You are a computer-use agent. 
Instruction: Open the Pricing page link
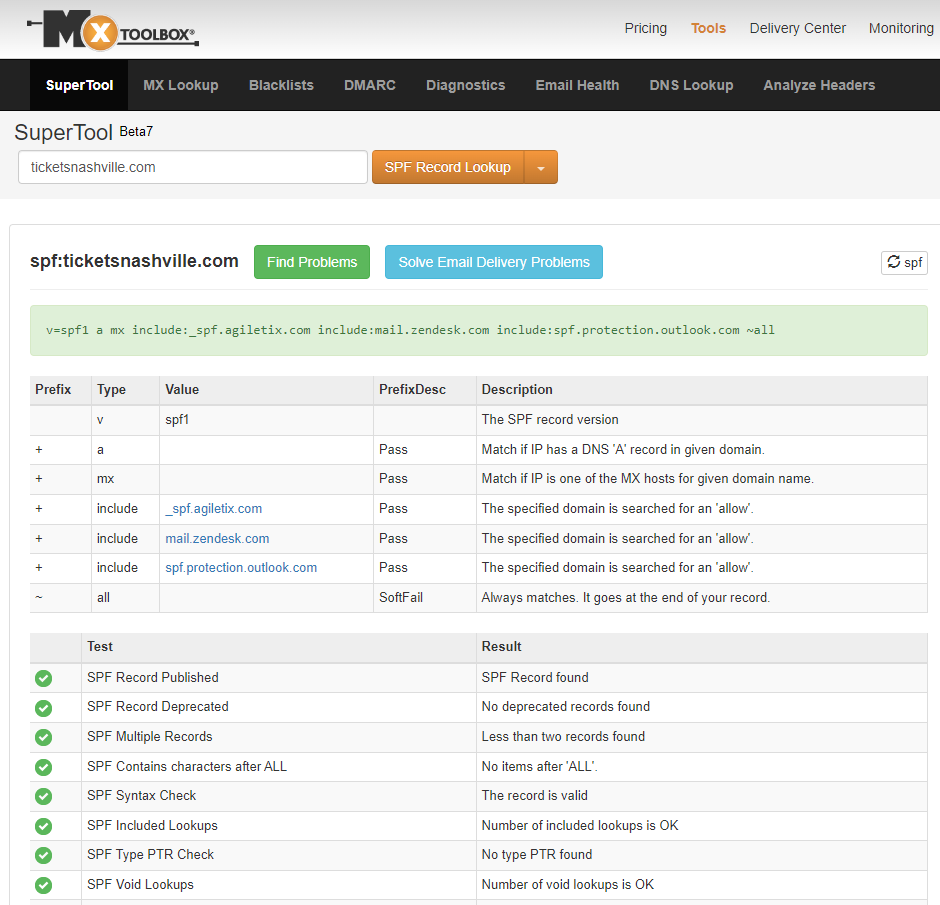pos(645,28)
